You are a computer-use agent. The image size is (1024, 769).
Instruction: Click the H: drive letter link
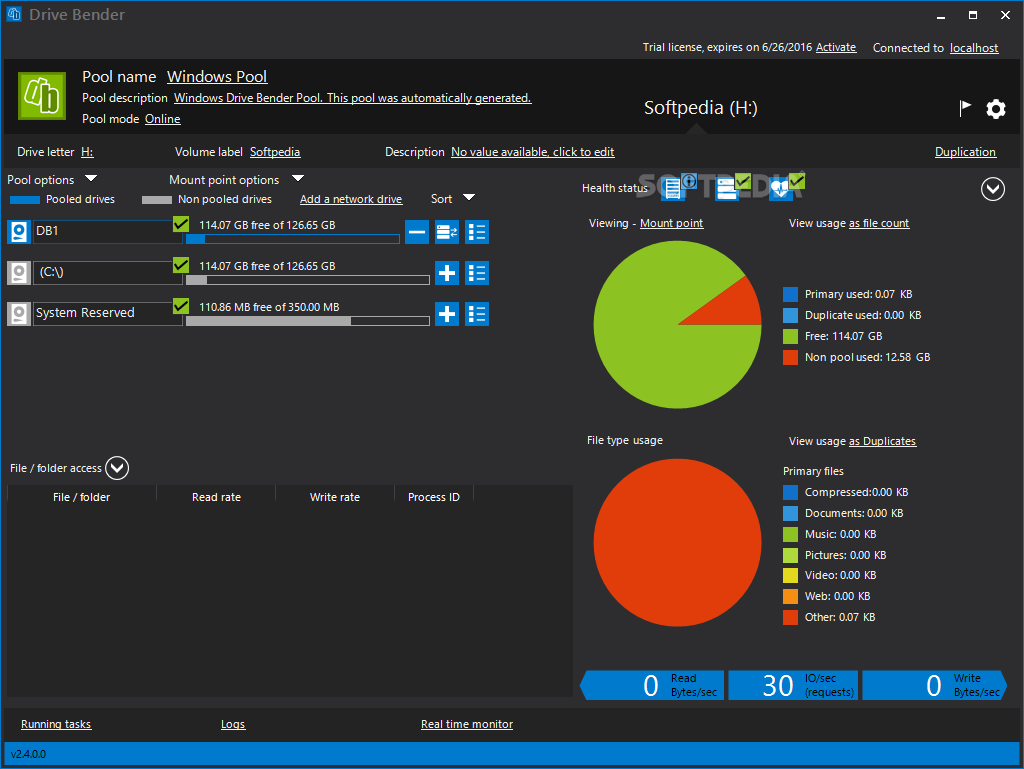87,151
